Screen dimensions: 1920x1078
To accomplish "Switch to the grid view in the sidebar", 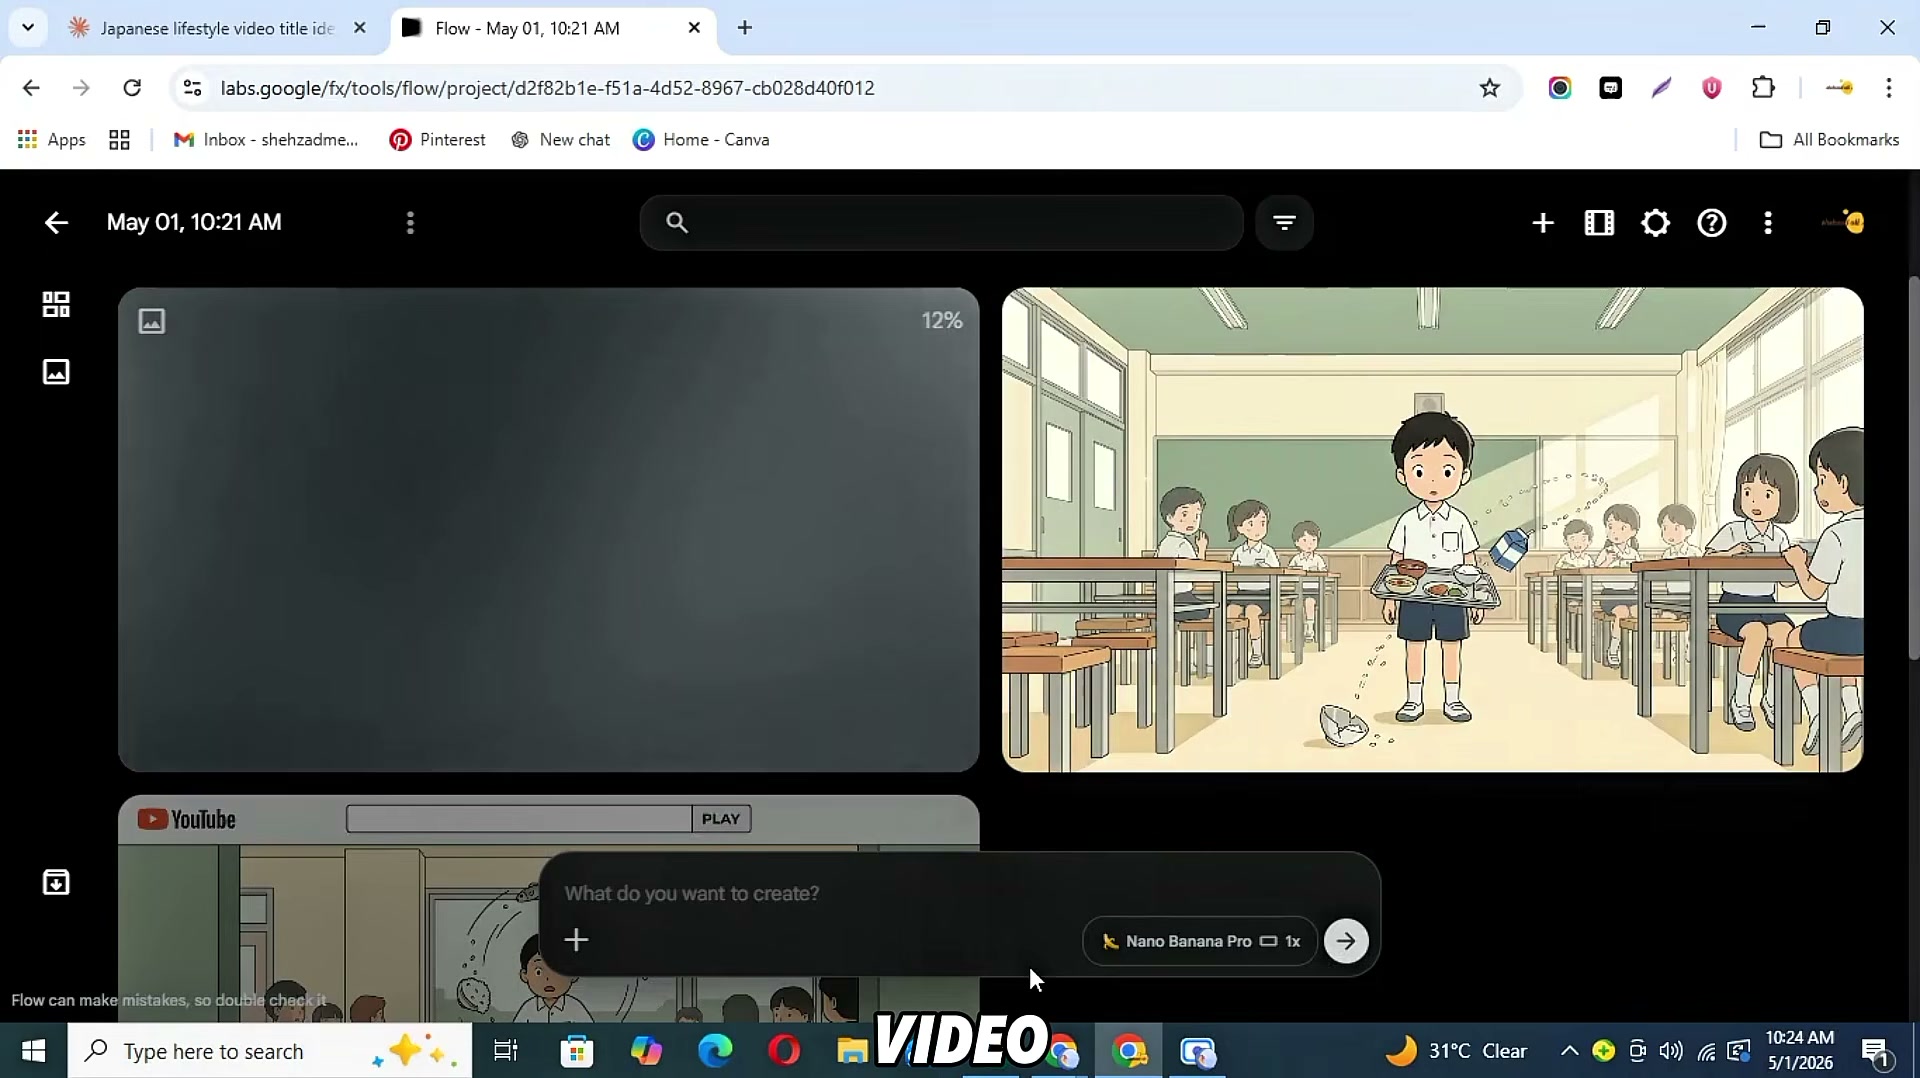I will click(x=56, y=304).
